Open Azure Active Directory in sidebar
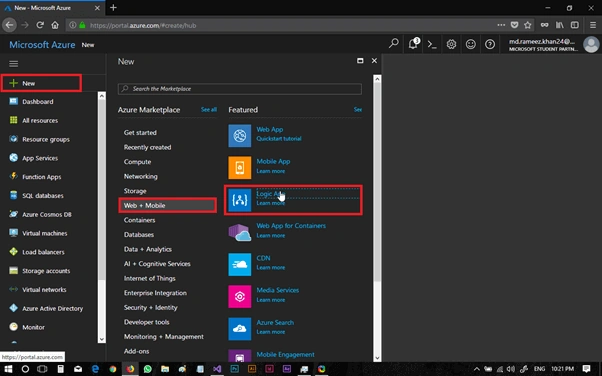Viewport: 602px width, 376px height. [53, 308]
